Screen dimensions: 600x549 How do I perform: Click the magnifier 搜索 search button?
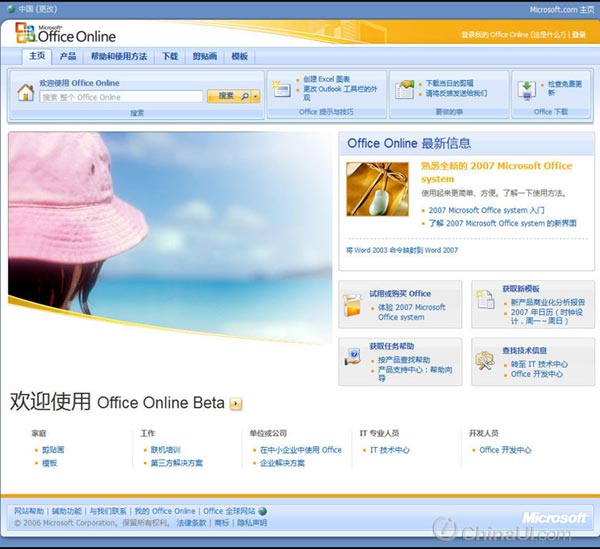click(x=229, y=96)
